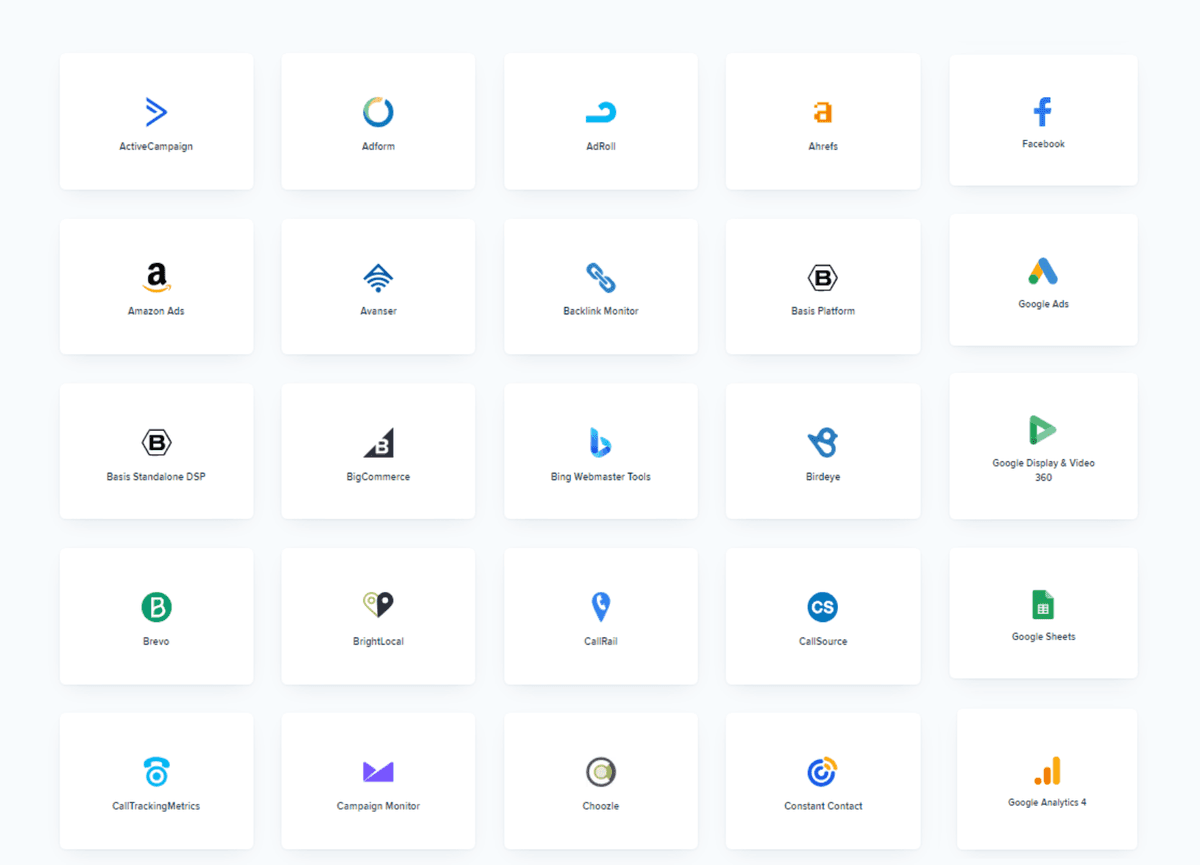Choose the "BigCommerce" label text

[378, 477]
